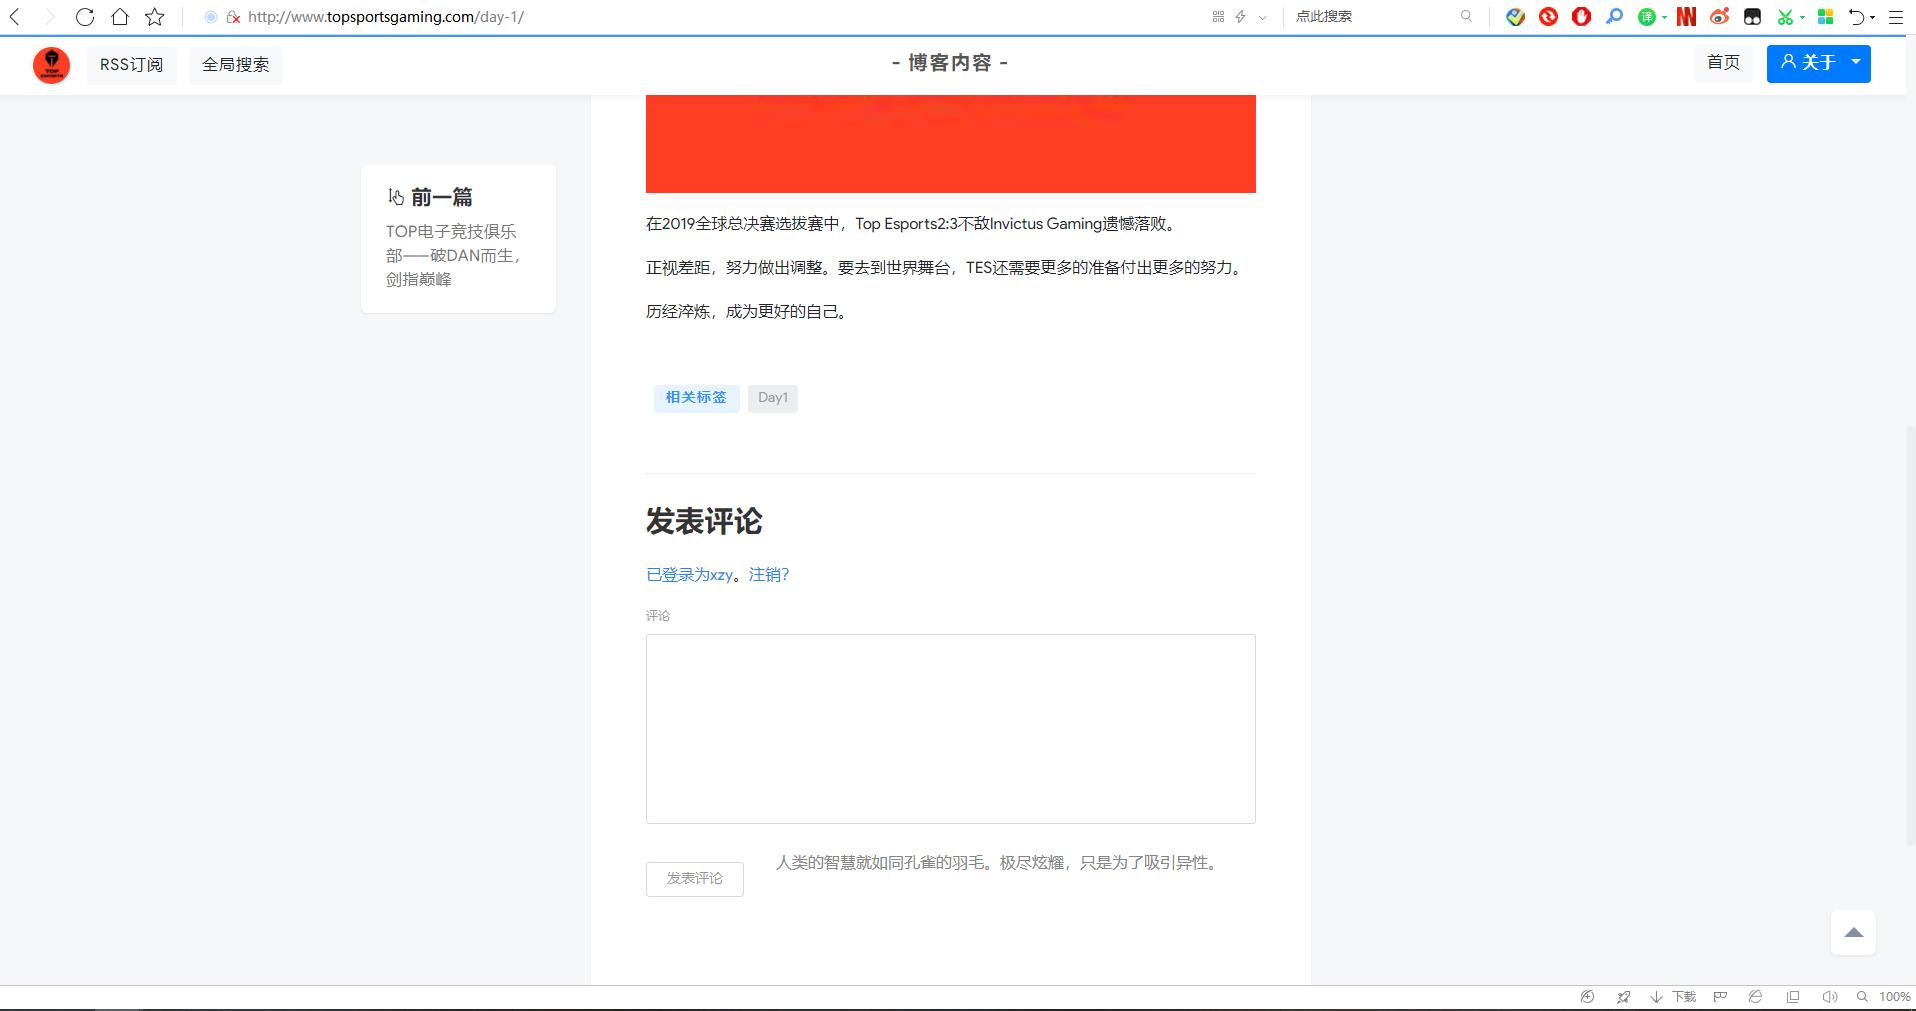This screenshot has height=1011, width=1916.
Task: Click the 相关标签 label badge
Action: tap(696, 398)
